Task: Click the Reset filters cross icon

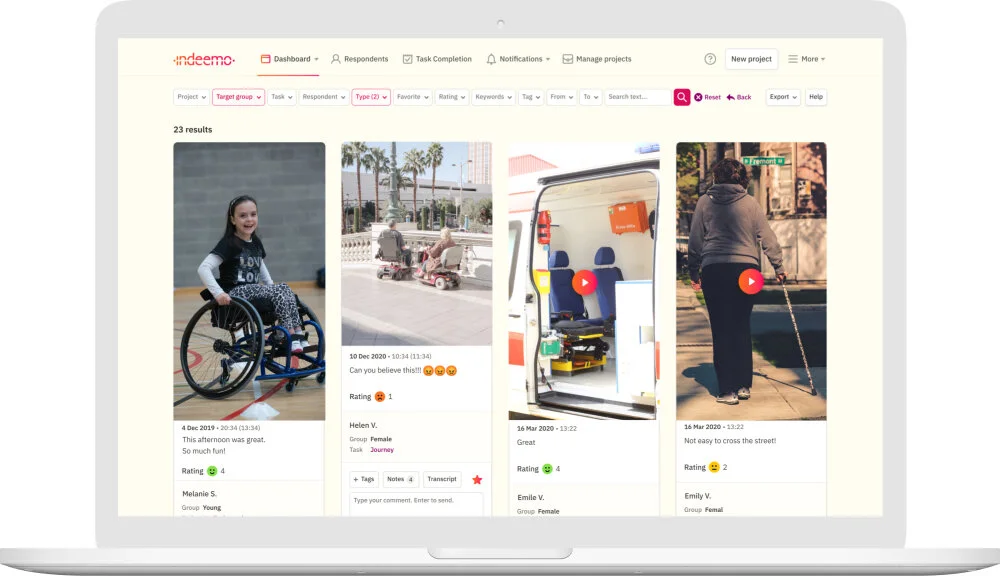Action: point(698,97)
